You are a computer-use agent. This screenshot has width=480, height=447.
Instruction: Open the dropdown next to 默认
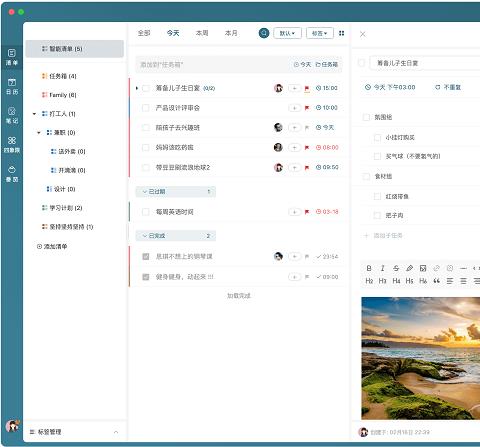[x=320, y=33]
